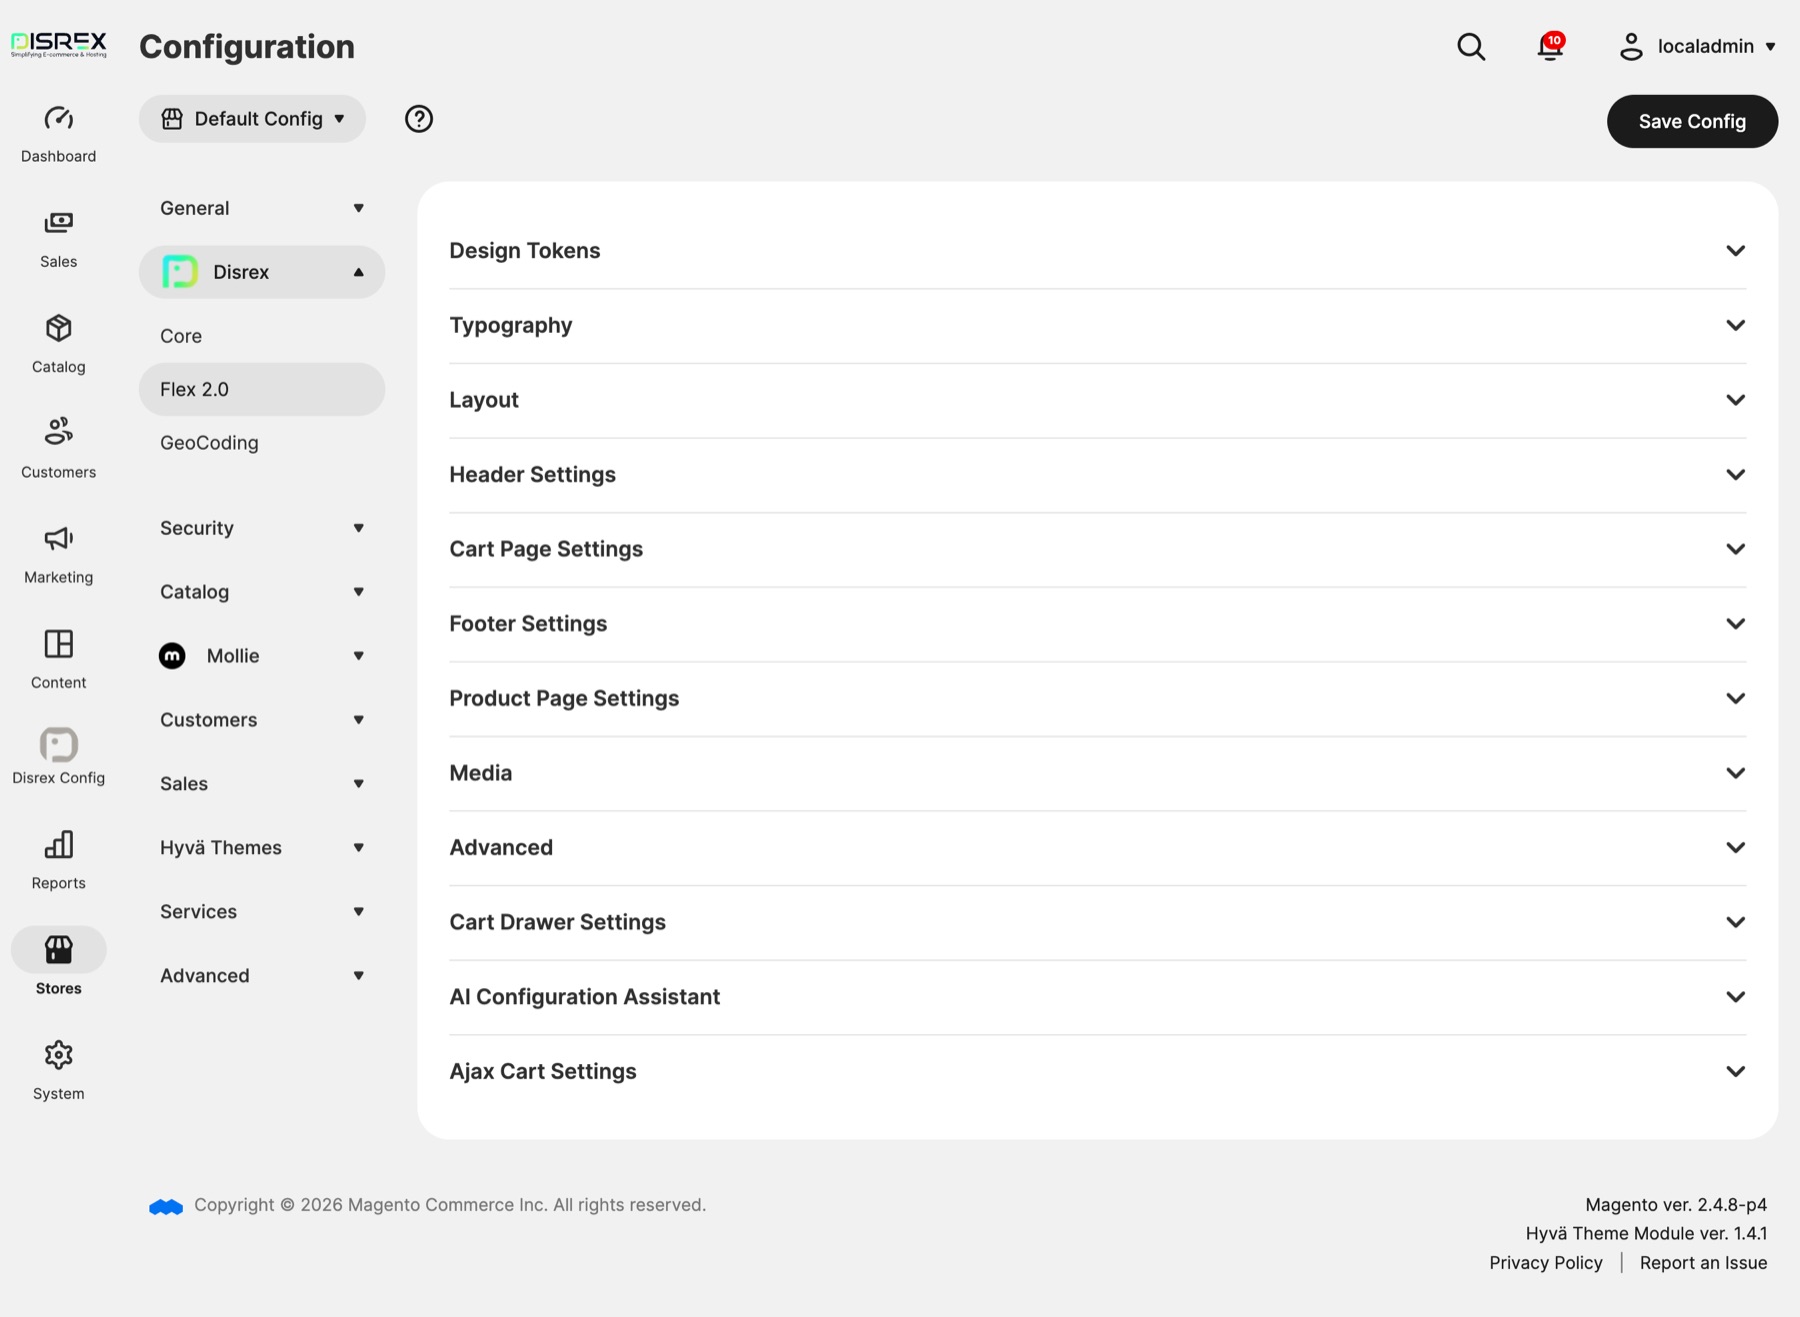1800x1317 pixels.
Task: Expand the AI Configuration Assistant section
Action: pos(1097,997)
